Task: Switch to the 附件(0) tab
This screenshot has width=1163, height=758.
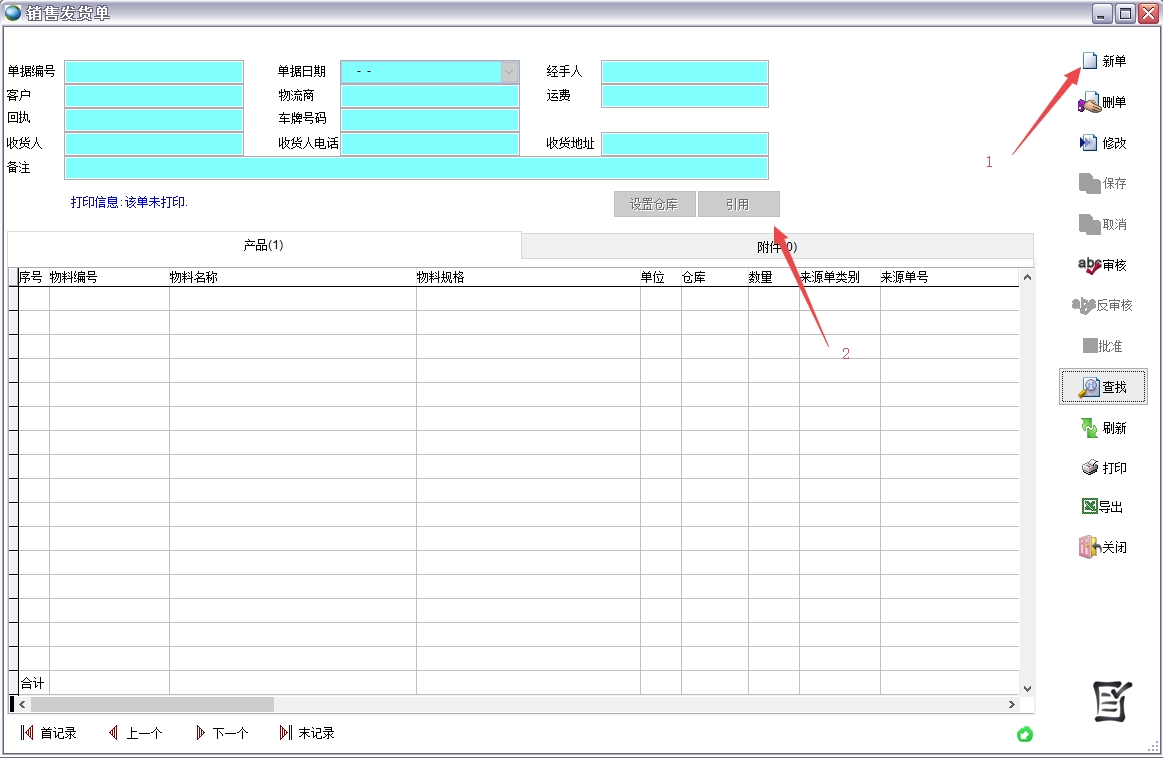Action: 777,246
